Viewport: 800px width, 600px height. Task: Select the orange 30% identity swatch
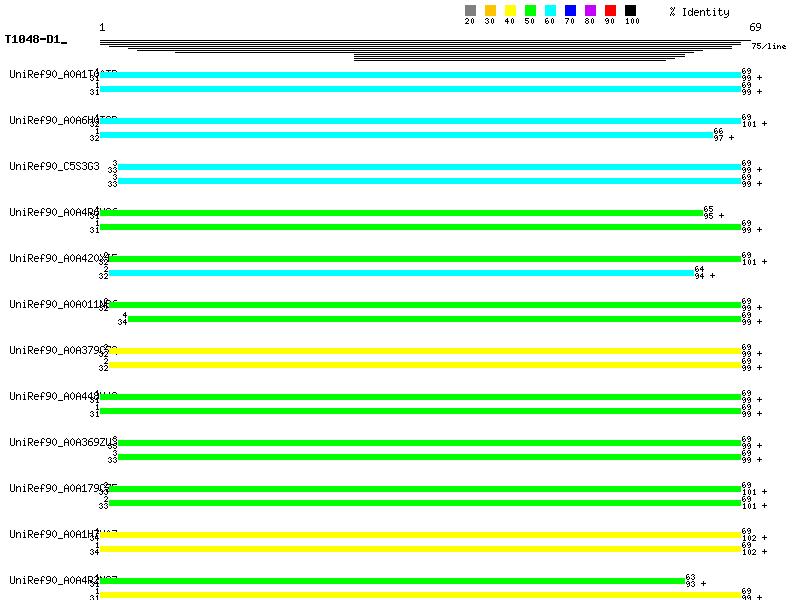(490, 11)
